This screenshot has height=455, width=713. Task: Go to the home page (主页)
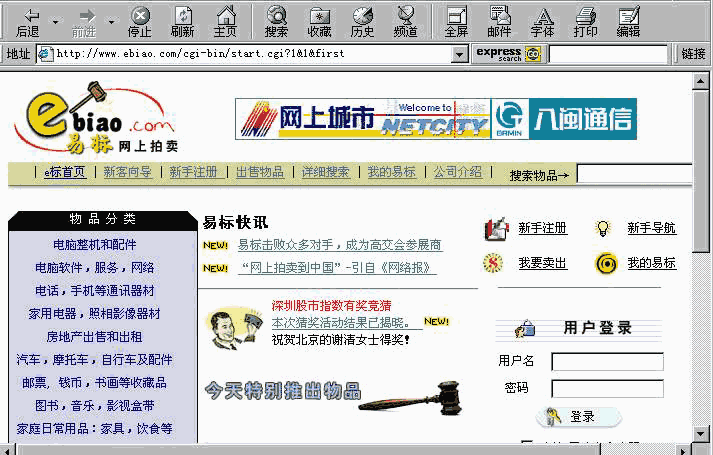[x=226, y=21]
